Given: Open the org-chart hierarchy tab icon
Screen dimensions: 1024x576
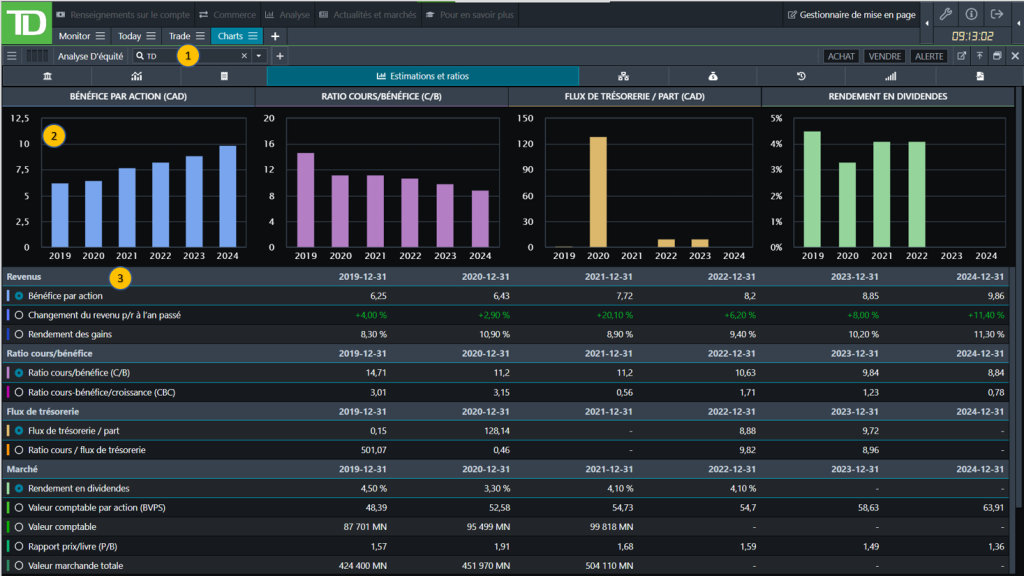Looking at the screenshot, I should pyautogui.click(x=622, y=76).
